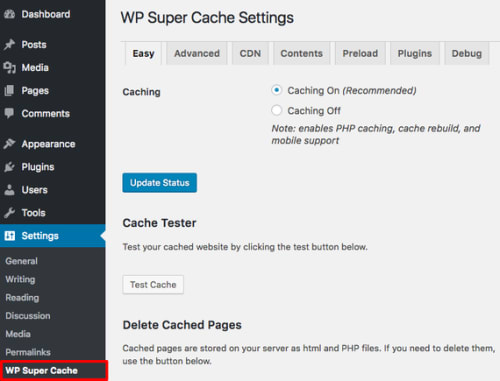Open the Contents tab
Image resolution: width=500 pixels, height=381 pixels.
tap(302, 53)
